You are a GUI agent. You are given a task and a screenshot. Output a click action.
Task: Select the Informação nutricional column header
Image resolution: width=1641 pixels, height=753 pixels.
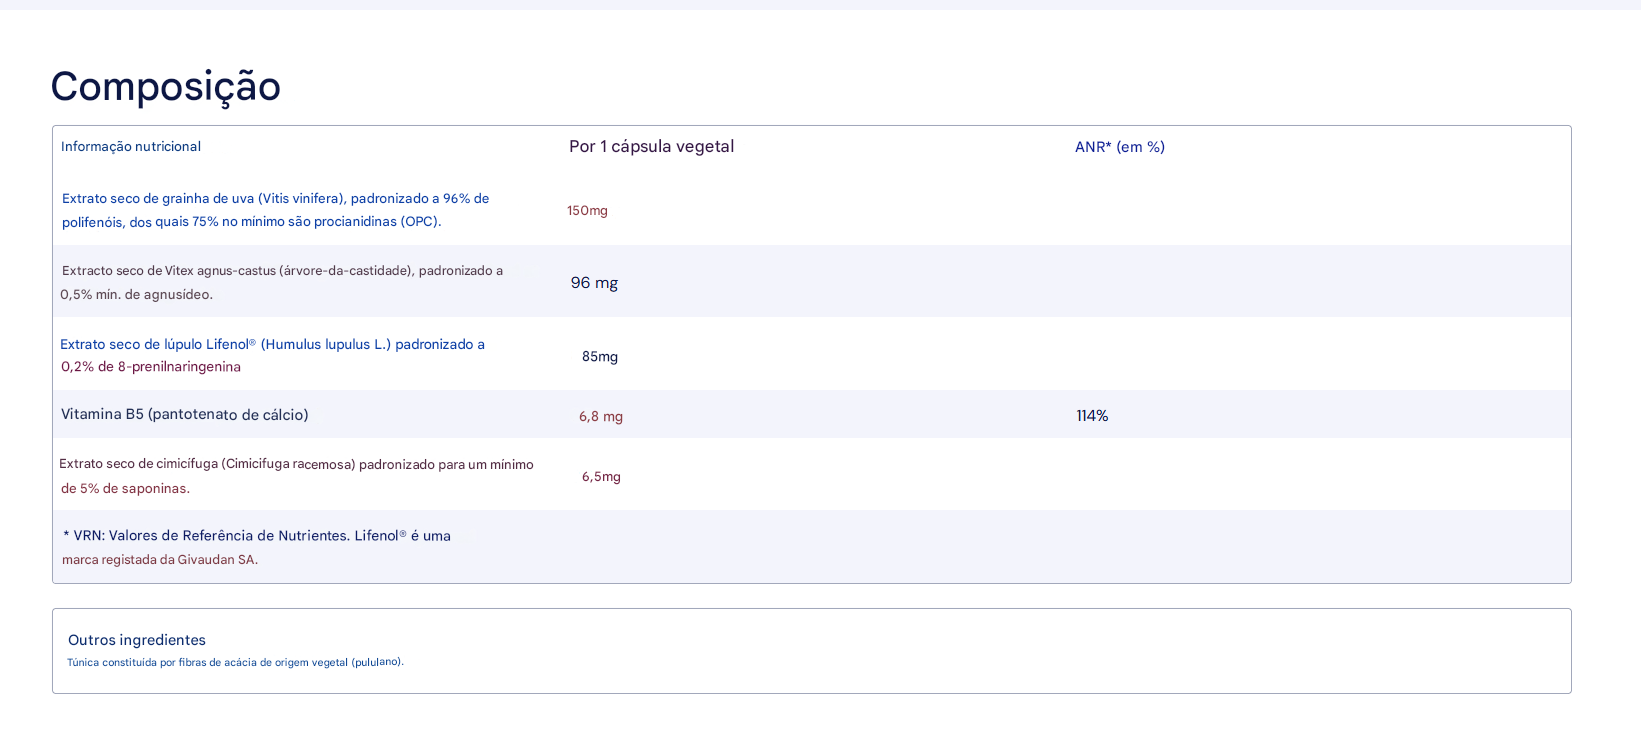pyautogui.click(x=131, y=147)
